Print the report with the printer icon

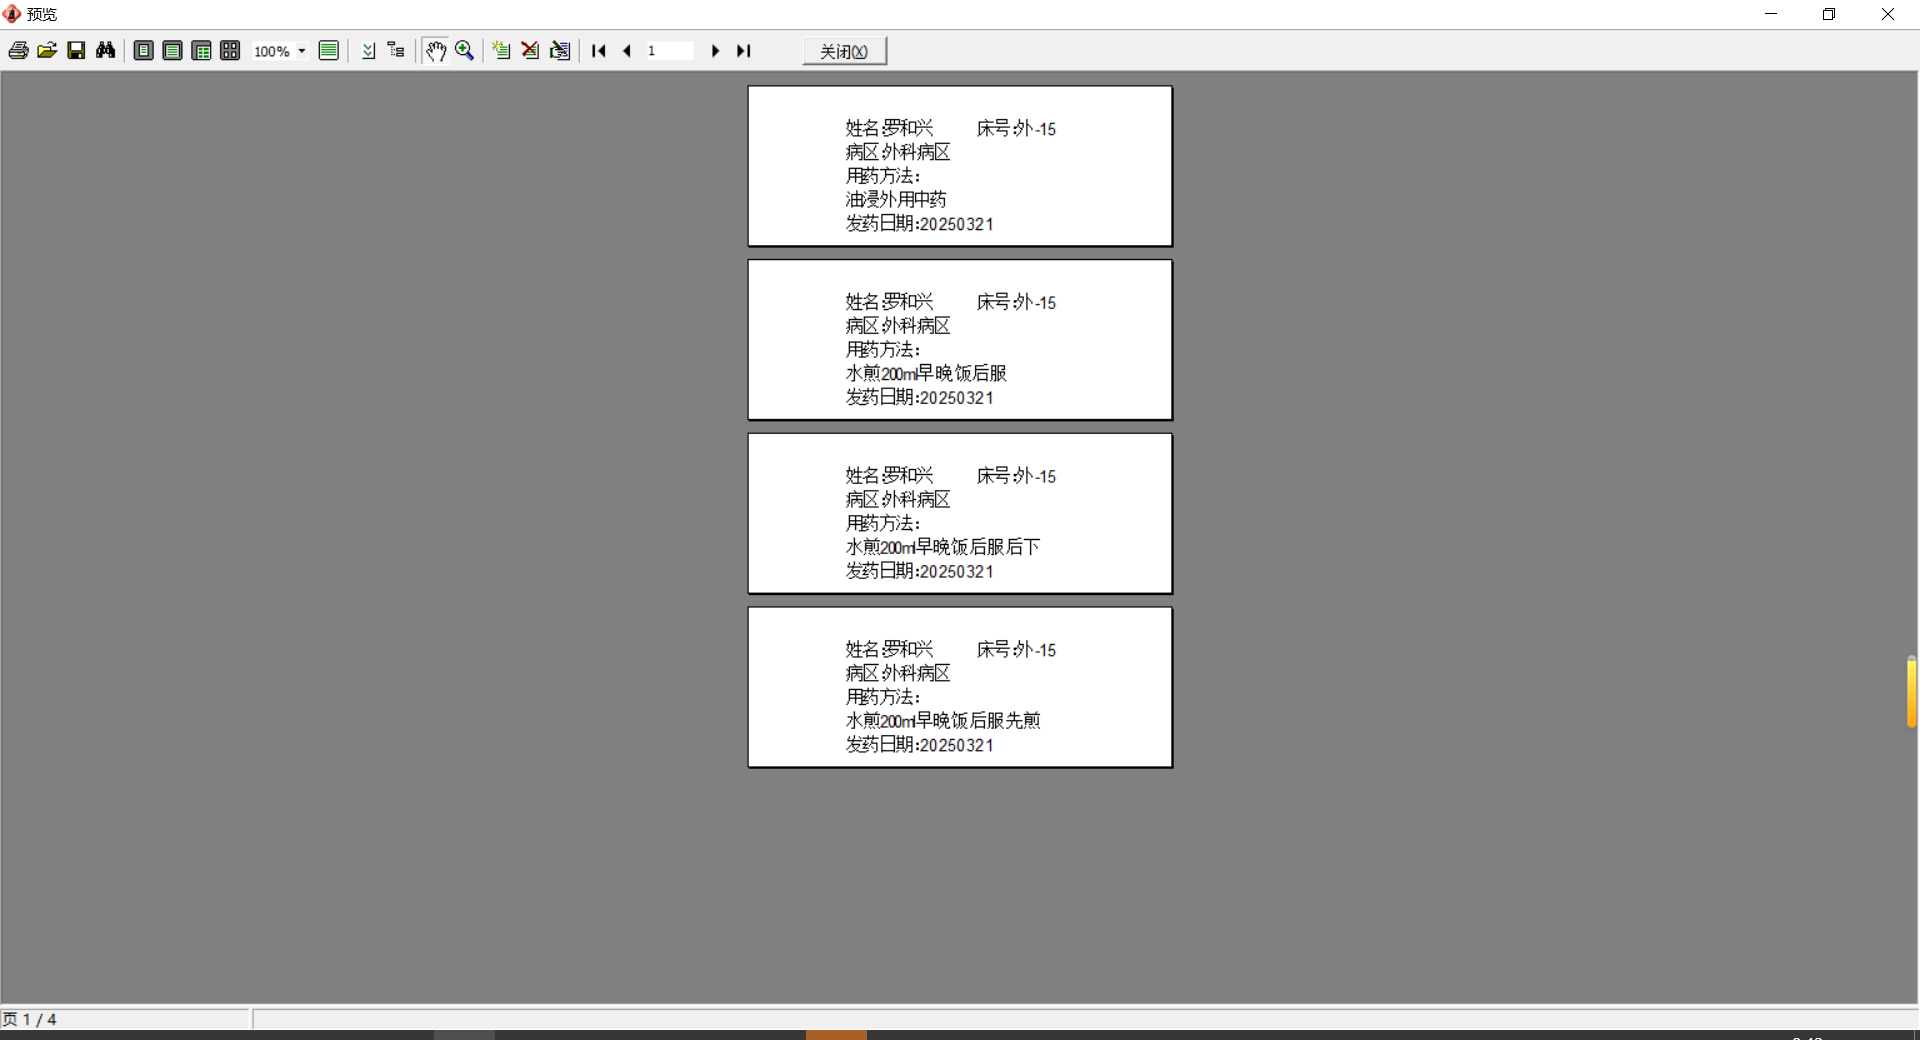(18, 51)
